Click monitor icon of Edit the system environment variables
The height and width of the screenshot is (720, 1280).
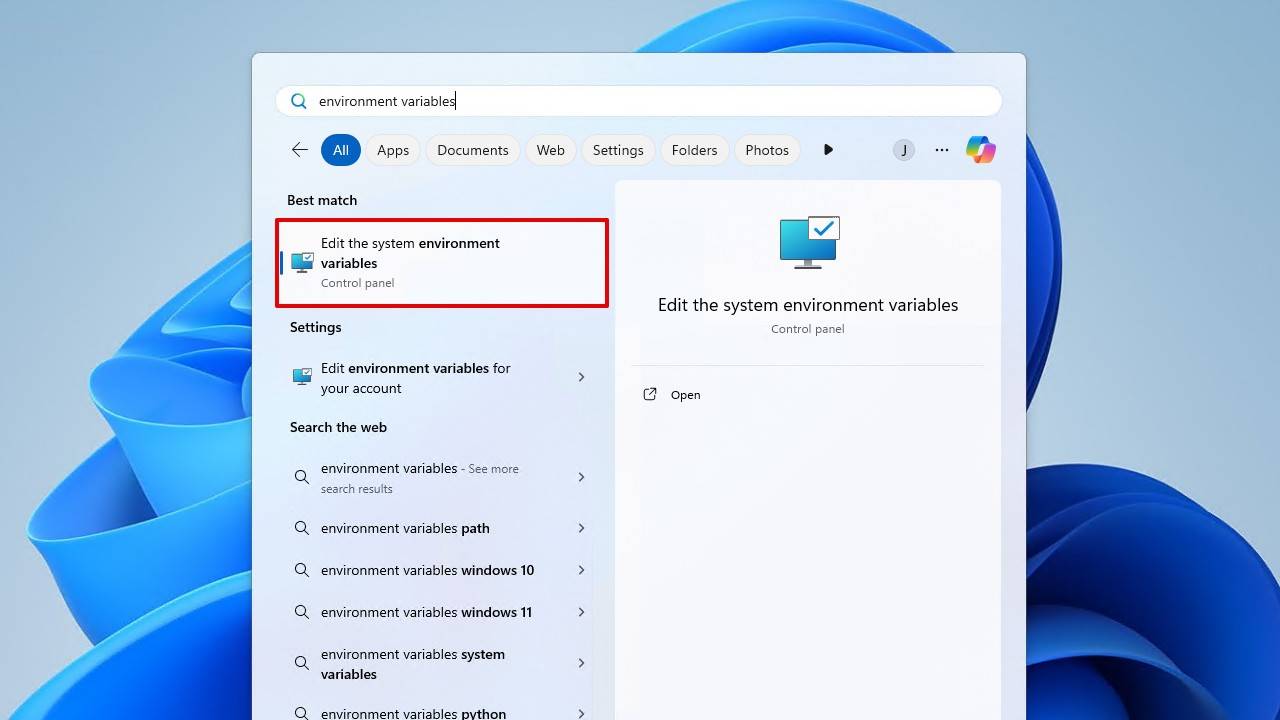[x=302, y=262]
